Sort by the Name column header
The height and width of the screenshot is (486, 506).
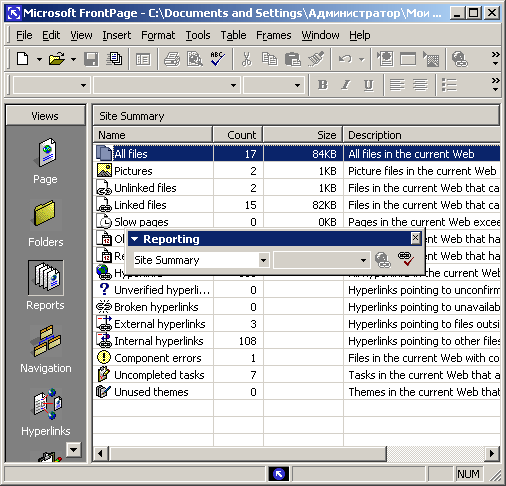[153, 135]
